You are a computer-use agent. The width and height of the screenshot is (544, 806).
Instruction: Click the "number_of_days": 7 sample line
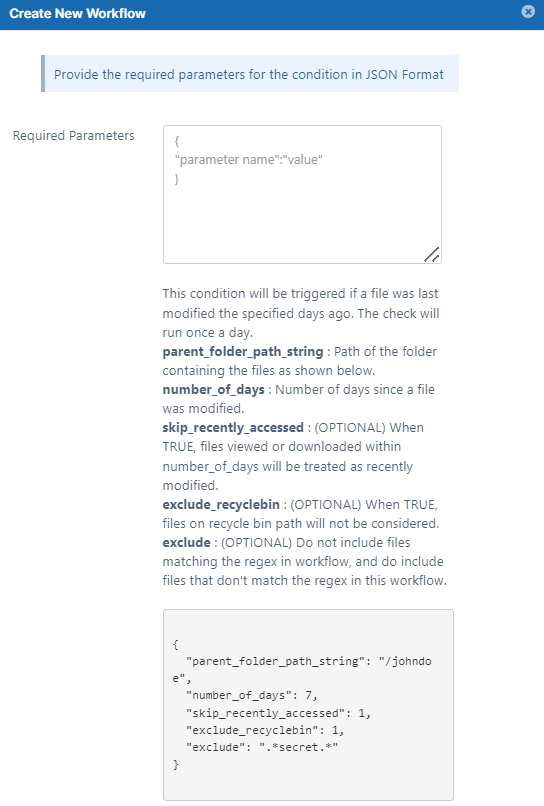[252, 695]
